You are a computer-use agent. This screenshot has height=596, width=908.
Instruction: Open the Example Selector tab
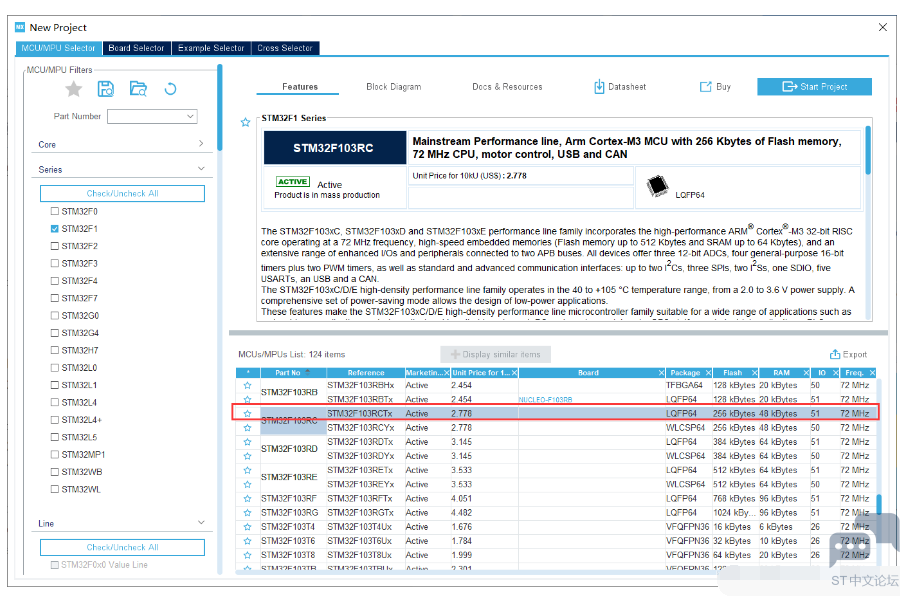coord(211,48)
